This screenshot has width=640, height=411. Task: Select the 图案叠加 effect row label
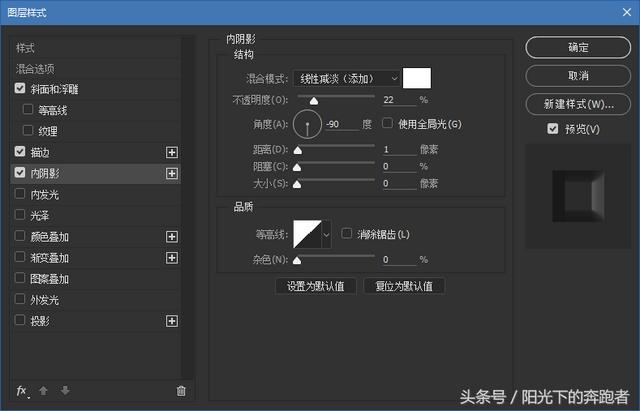(x=49, y=279)
